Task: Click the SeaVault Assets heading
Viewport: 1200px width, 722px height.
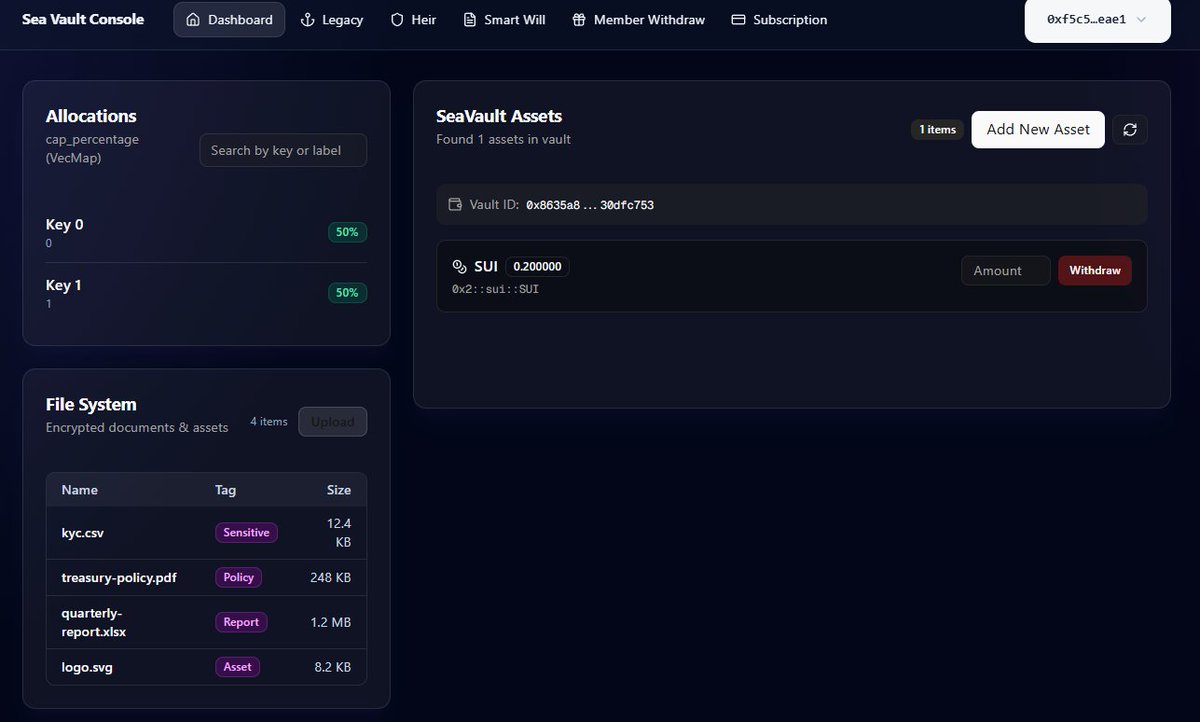Action: point(499,116)
